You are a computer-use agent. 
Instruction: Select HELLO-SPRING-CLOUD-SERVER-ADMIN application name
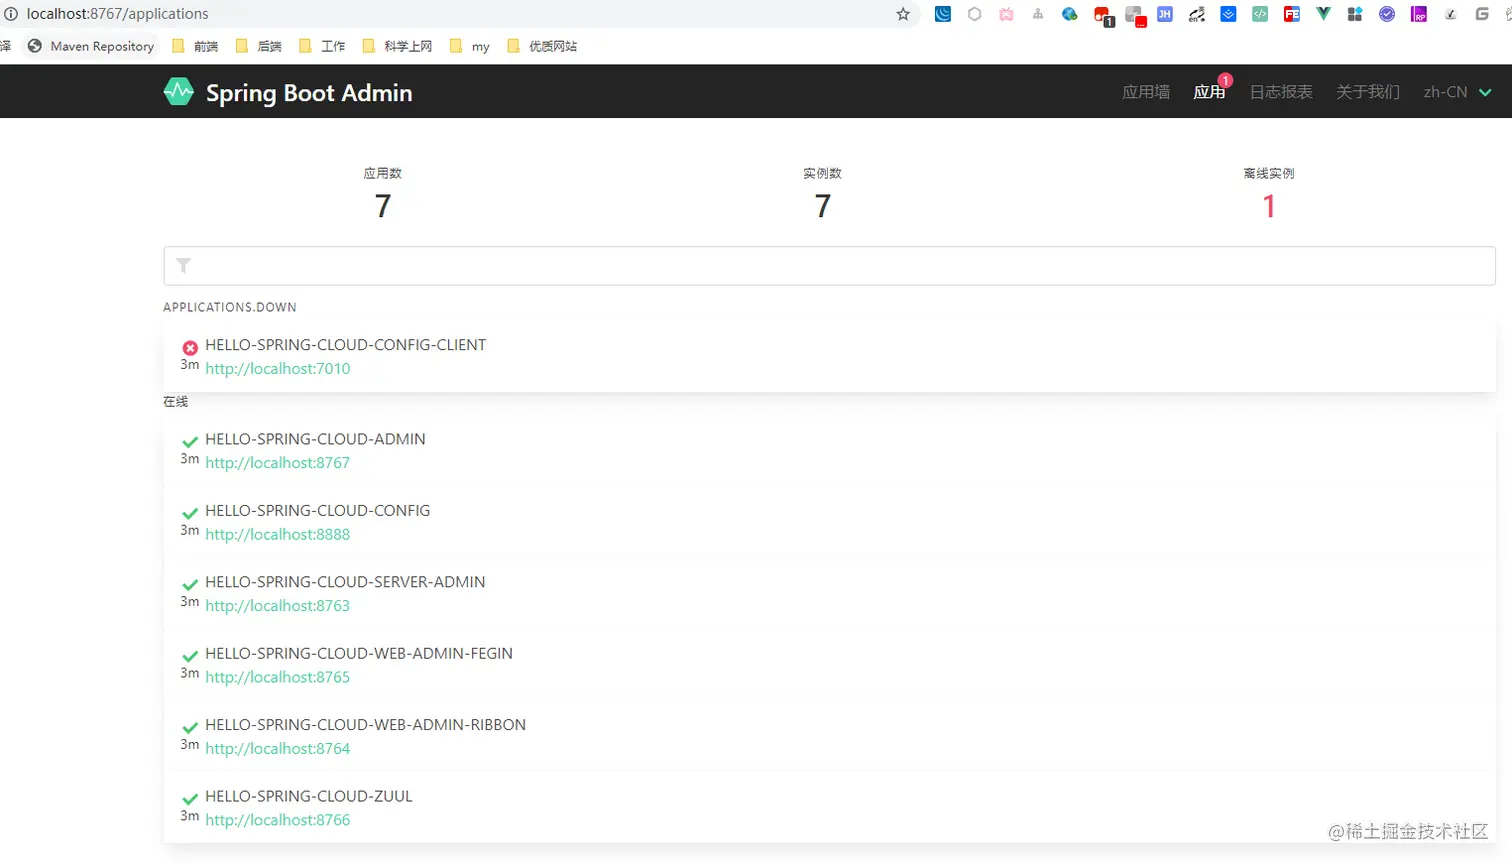[x=345, y=582]
